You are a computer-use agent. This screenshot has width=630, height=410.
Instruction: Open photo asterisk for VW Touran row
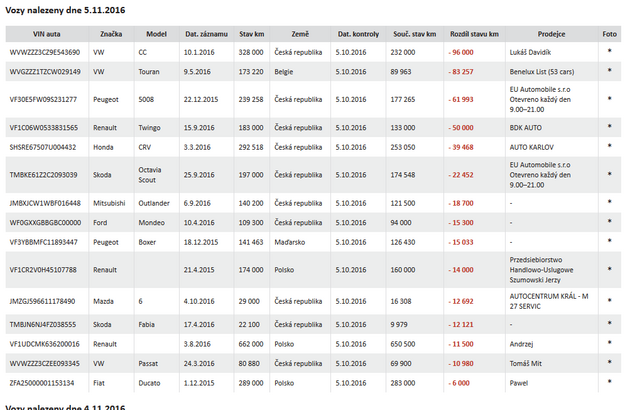[609, 72]
